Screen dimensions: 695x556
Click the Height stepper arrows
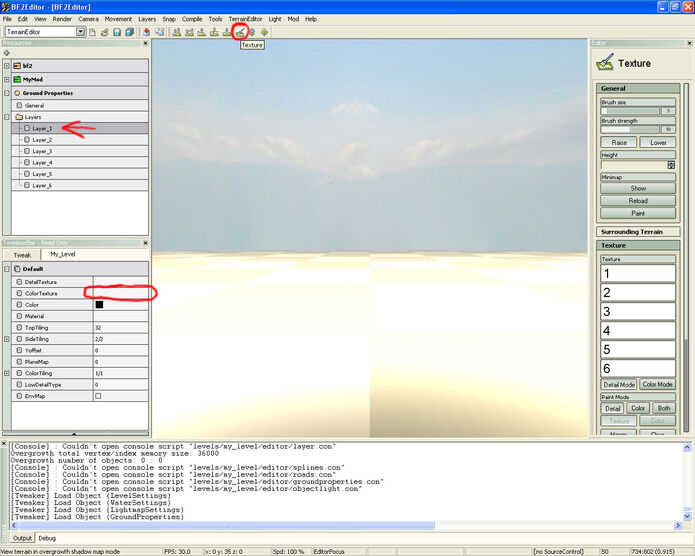[x=671, y=165]
